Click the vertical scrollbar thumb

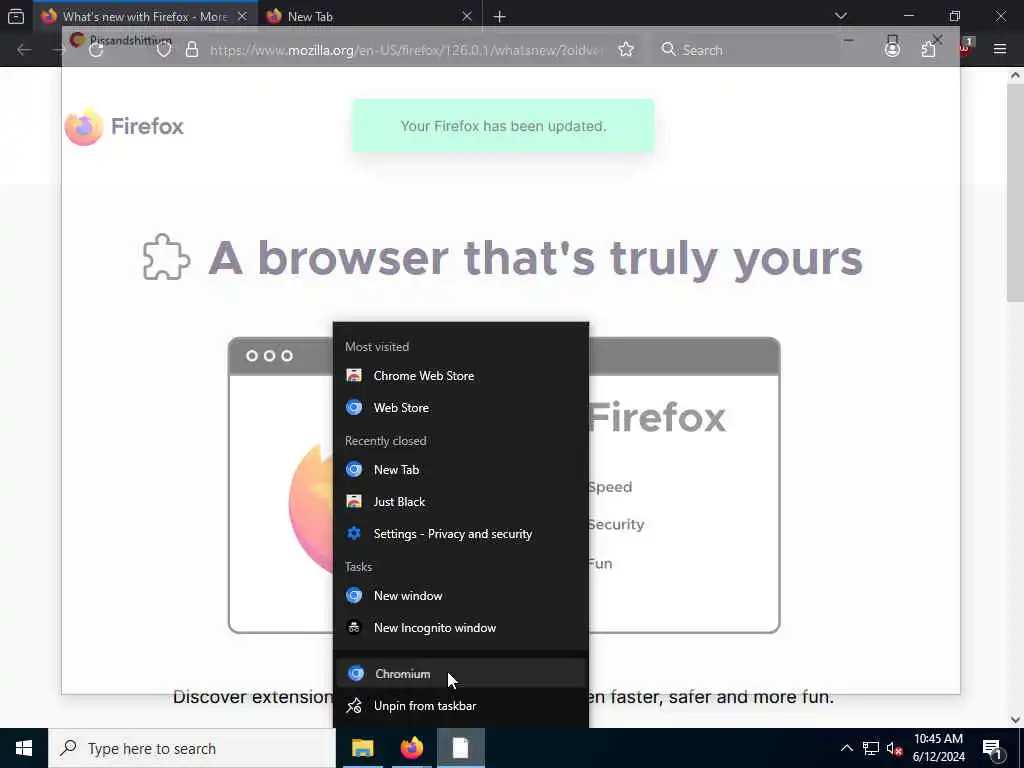(x=1015, y=191)
